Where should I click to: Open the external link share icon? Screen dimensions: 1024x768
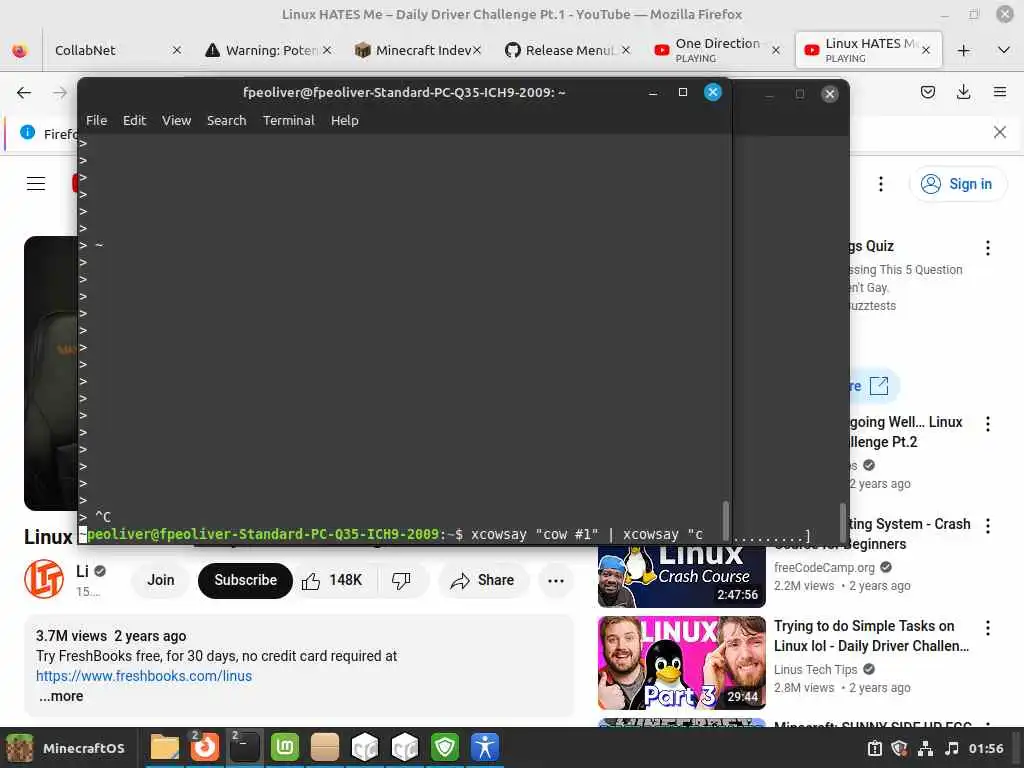tap(879, 386)
